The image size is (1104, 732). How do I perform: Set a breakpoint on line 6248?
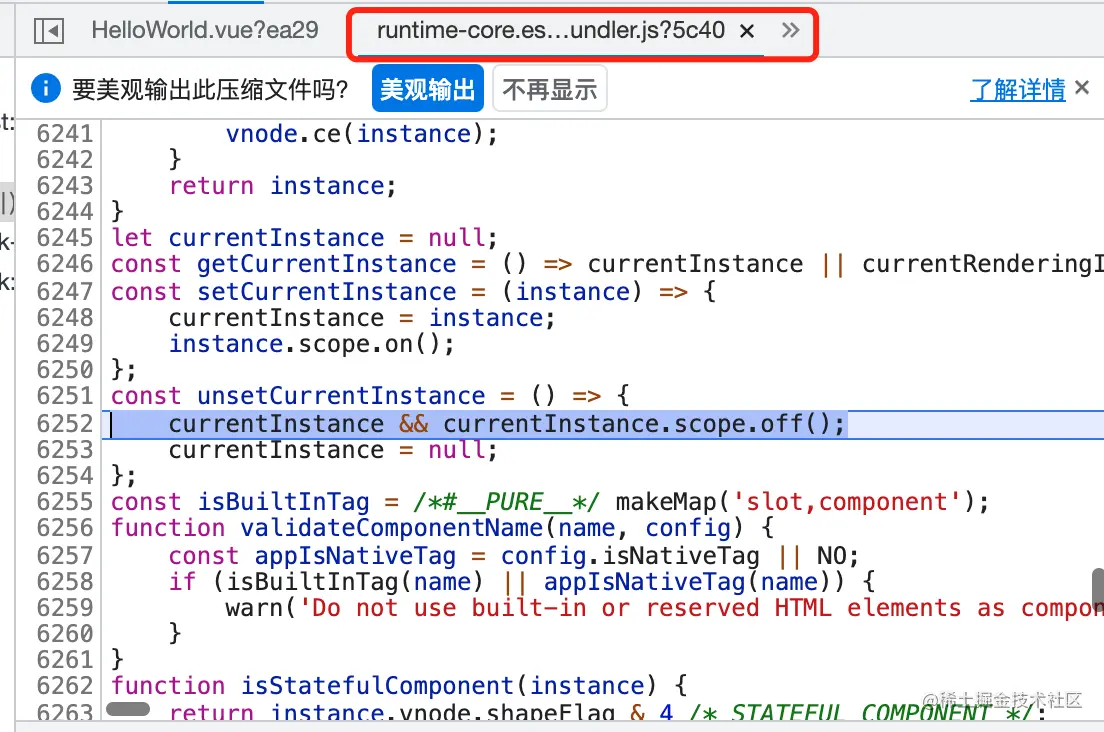coord(65,318)
